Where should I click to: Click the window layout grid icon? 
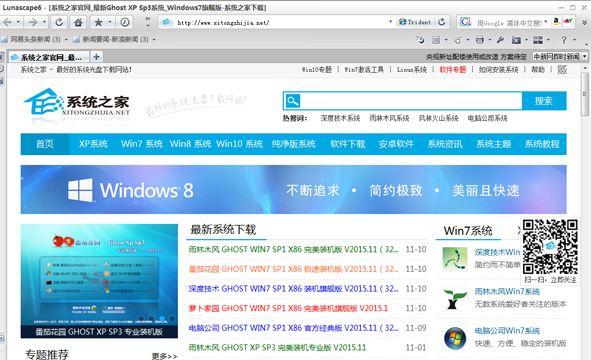point(538,40)
